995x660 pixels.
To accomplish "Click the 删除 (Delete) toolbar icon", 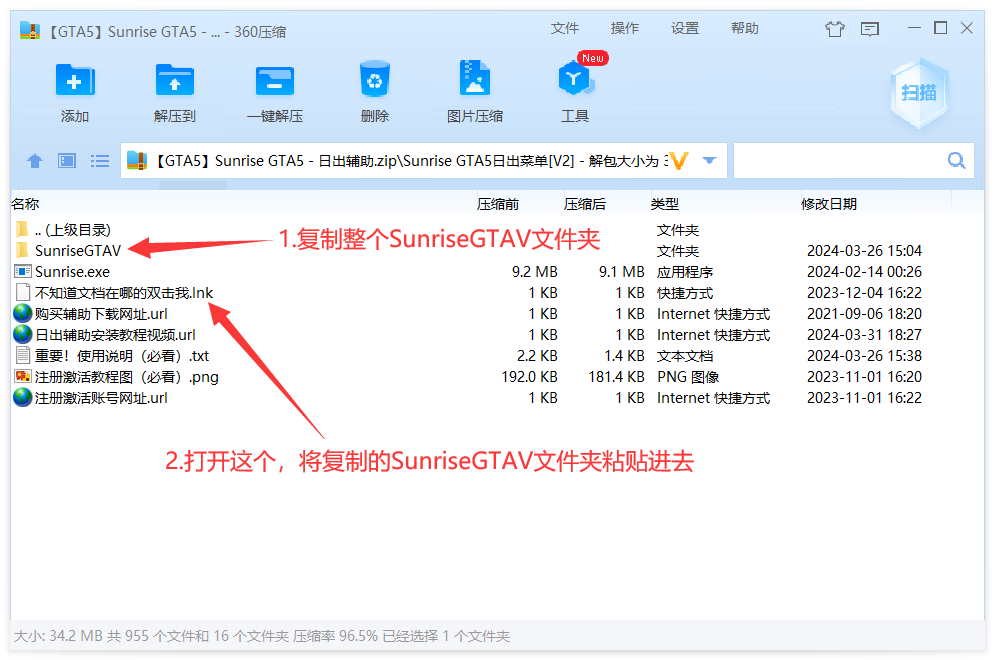I will (374, 90).
